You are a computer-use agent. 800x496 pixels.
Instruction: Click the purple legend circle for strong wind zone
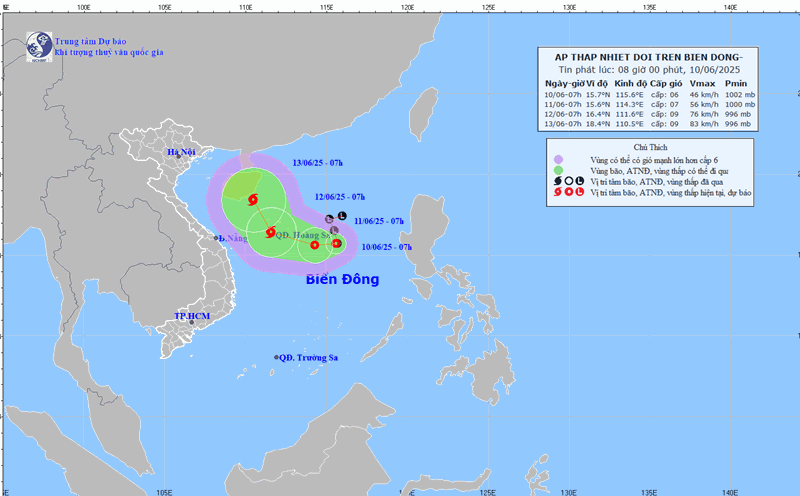tap(558, 158)
